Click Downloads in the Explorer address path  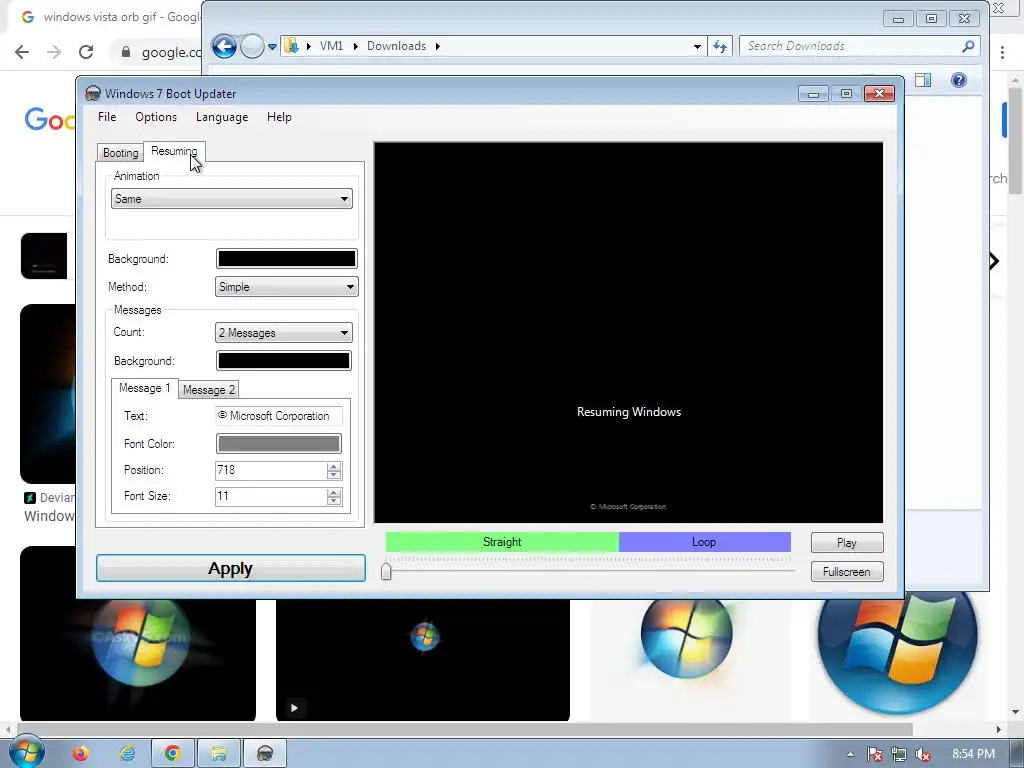click(396, 46)
